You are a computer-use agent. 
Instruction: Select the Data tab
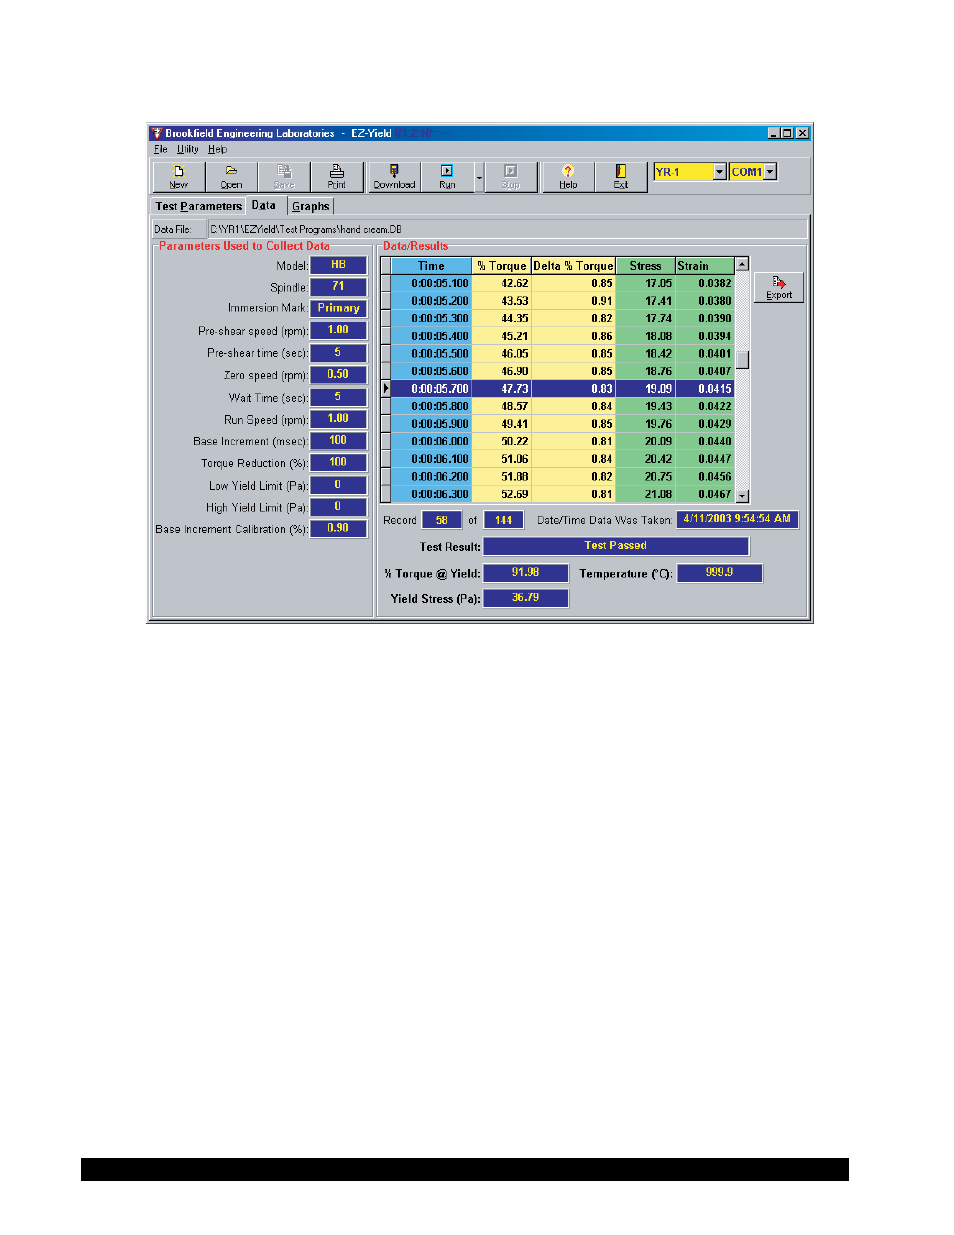click(264, 205)
